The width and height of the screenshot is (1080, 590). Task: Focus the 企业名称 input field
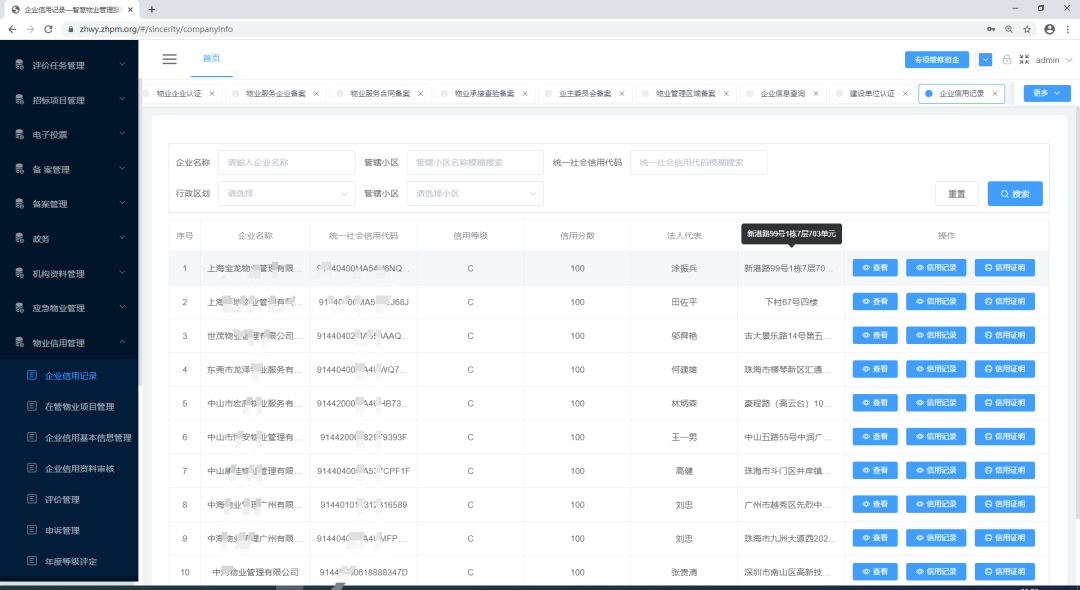tap(286, 162)
